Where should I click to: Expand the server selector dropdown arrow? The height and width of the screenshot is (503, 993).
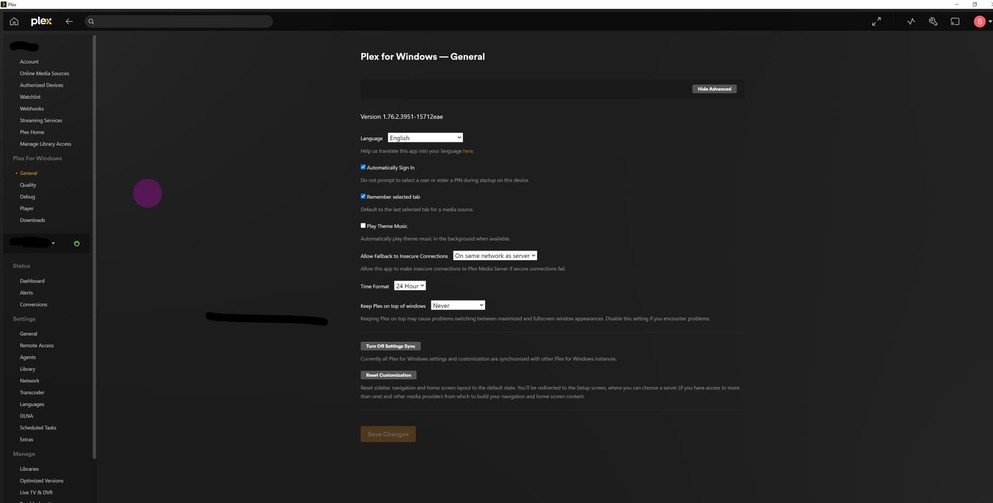click(x=53, y=243)
